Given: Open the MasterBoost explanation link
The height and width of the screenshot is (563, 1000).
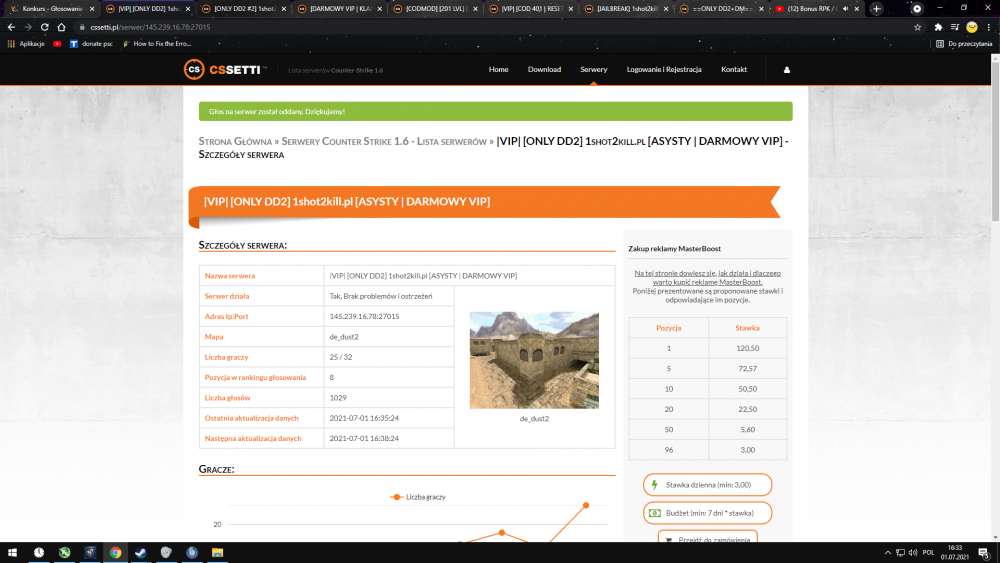Looking at the screenshot, I should coord(707,277).
